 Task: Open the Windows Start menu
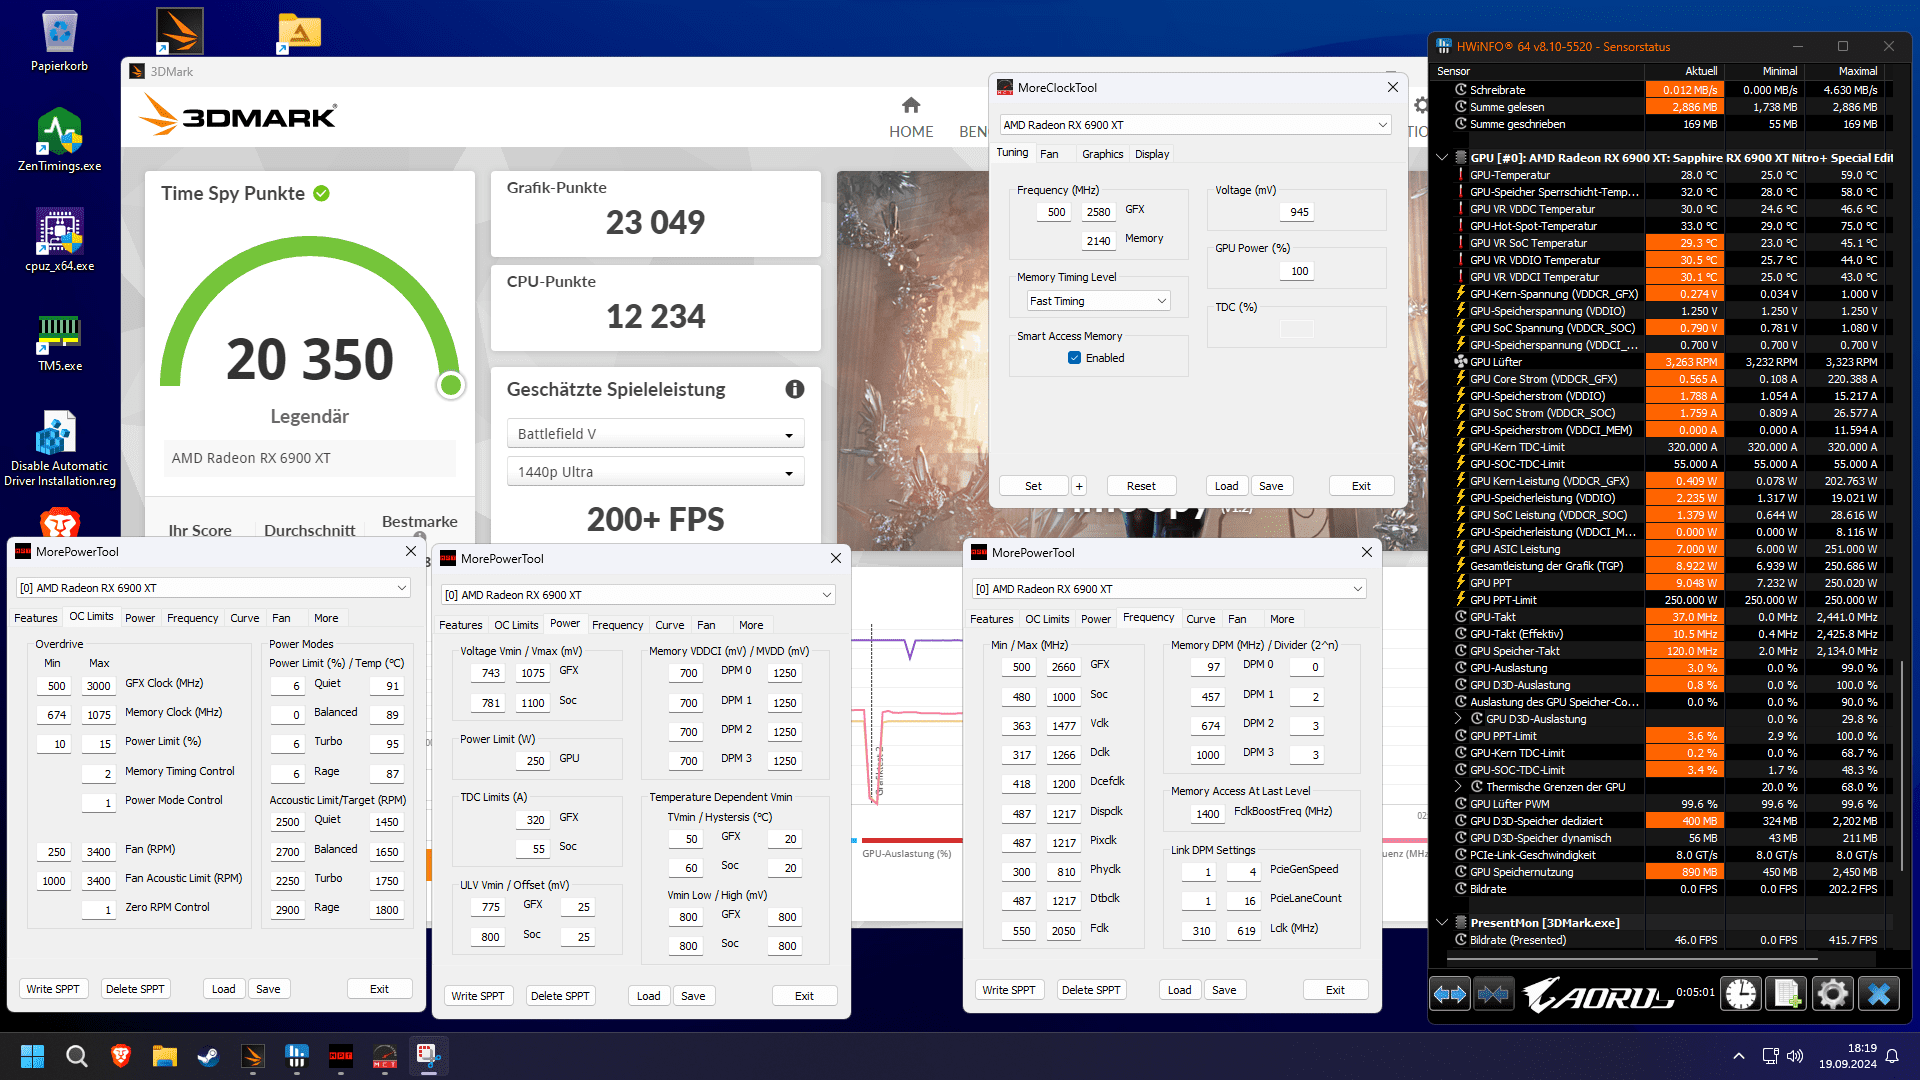[x=32, y=1056]
